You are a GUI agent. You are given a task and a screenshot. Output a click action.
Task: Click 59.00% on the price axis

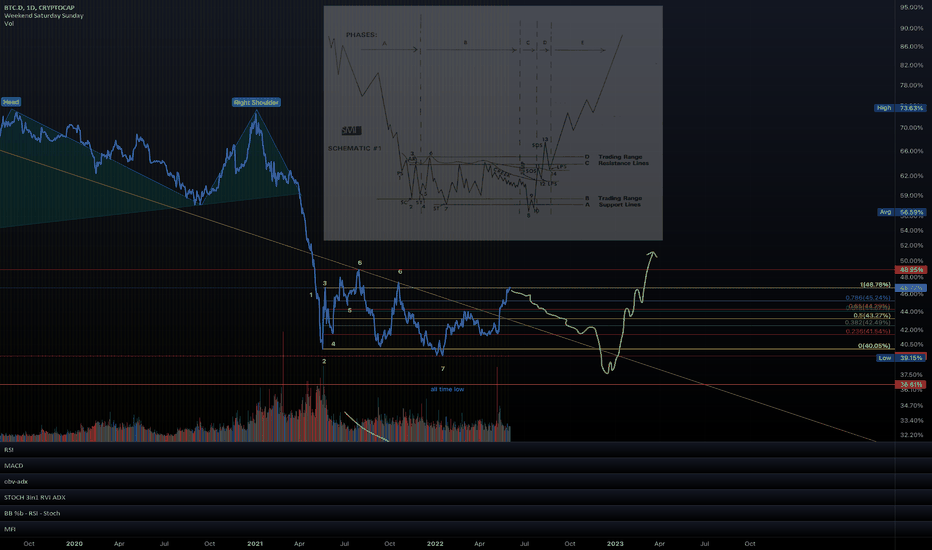(x=911, y=195)
